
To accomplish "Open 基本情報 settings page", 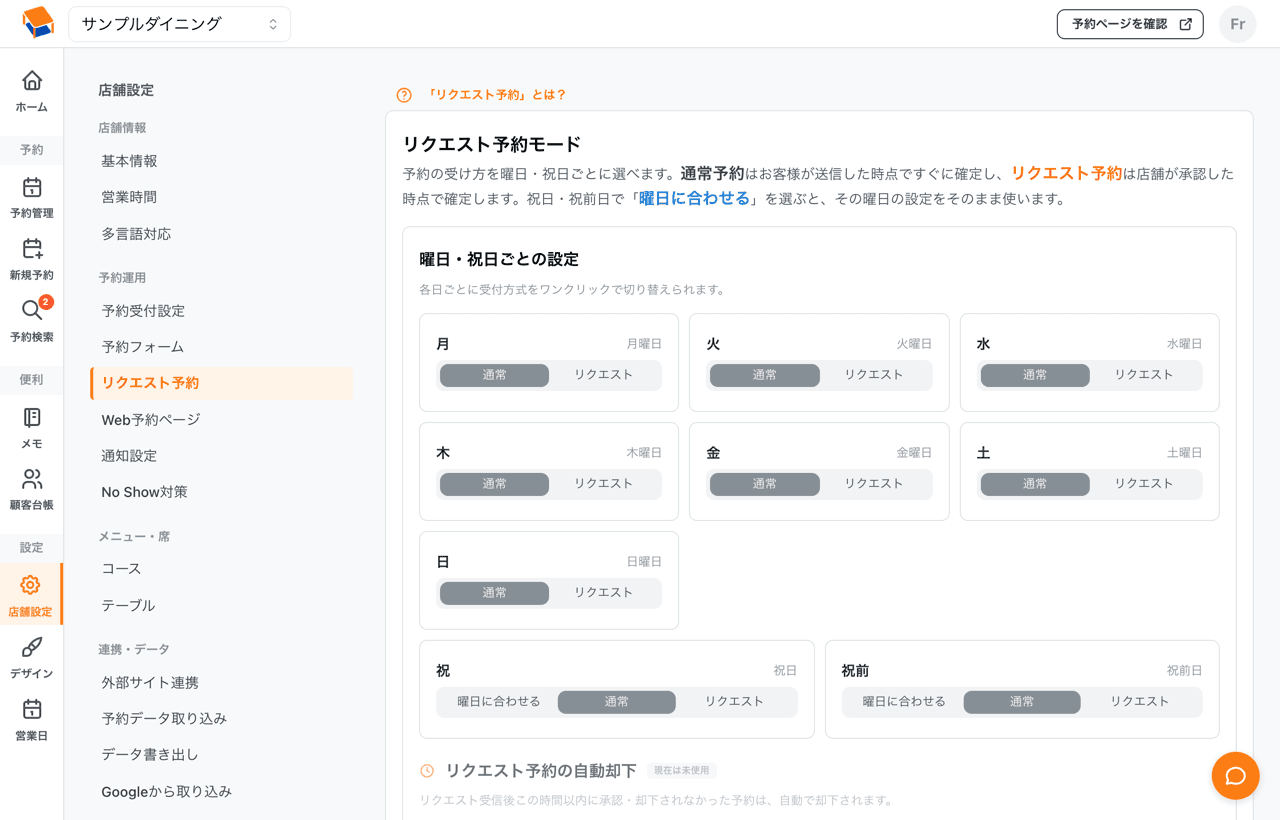I will tap(222, 161).
